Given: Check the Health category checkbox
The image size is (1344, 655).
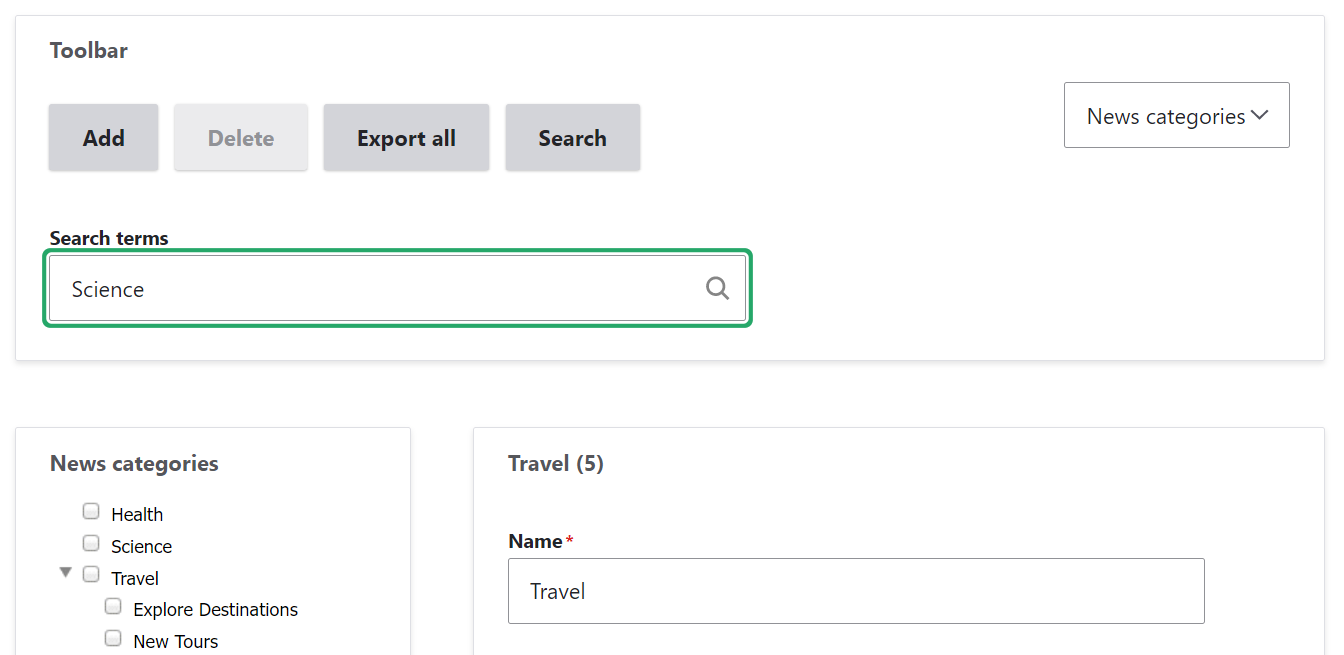Looking at the screenshot, I should tap(91, 510).
